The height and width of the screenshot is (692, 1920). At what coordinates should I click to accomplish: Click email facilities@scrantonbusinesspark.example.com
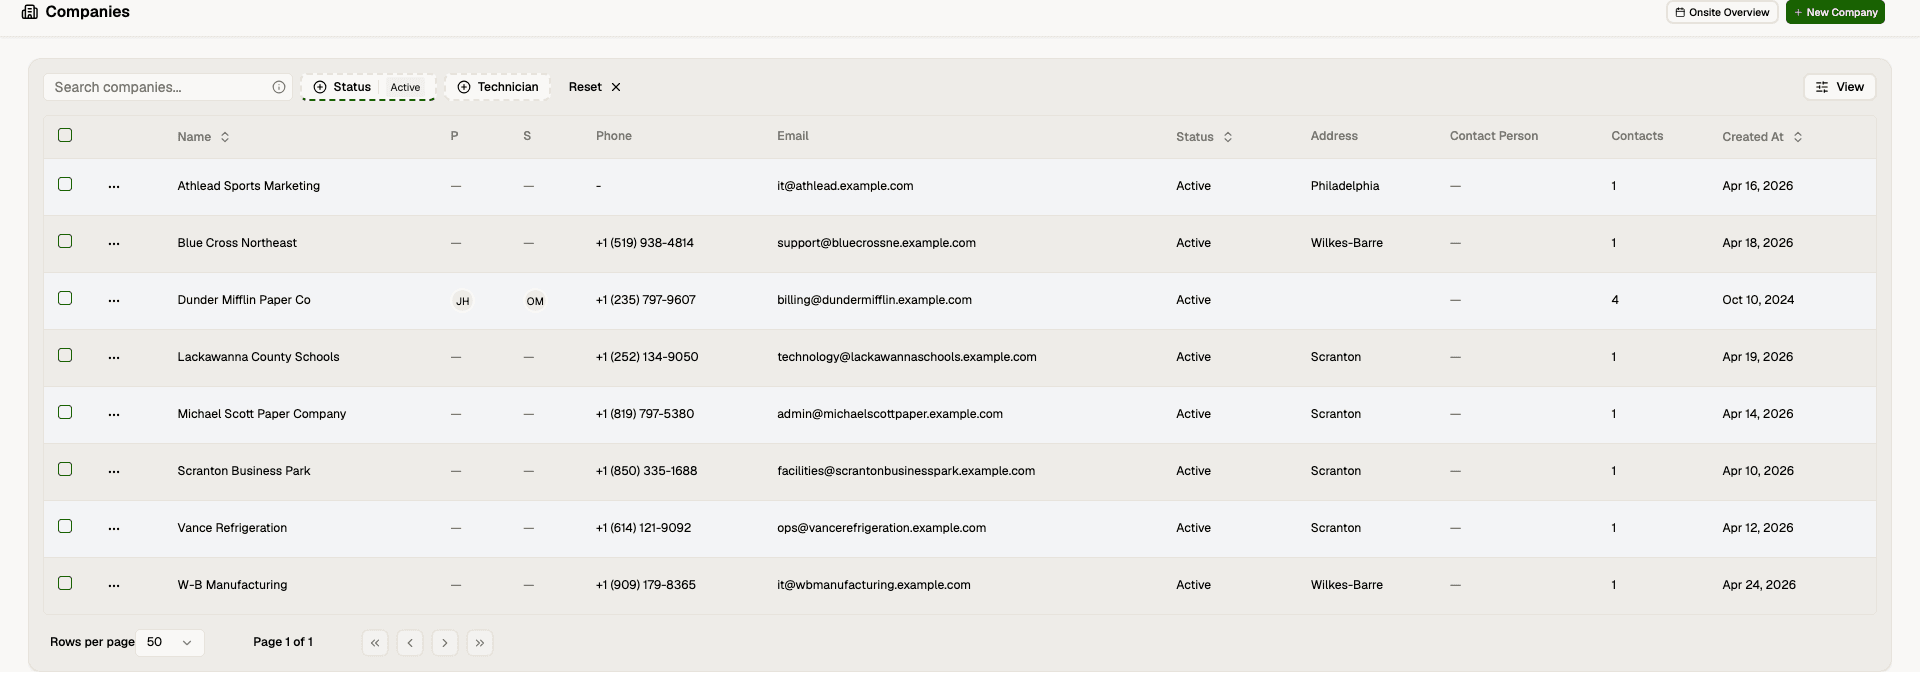click(906, 471)
